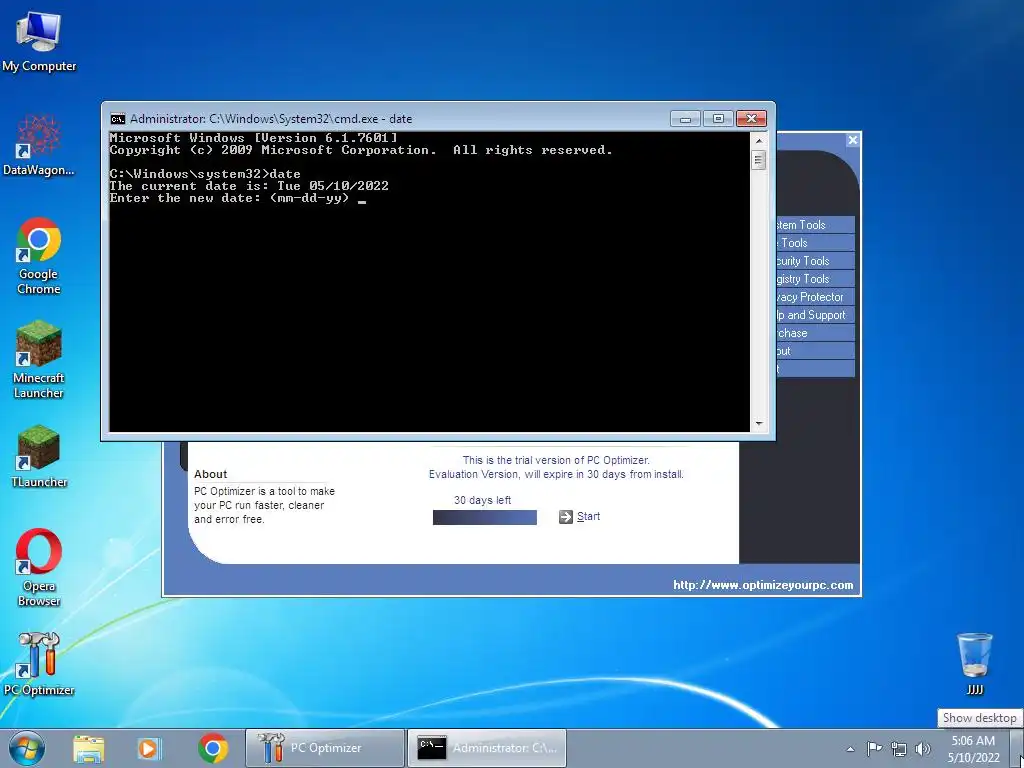
Task: Open DataWagon desktop shortcut
Action: tap(39, 145)
